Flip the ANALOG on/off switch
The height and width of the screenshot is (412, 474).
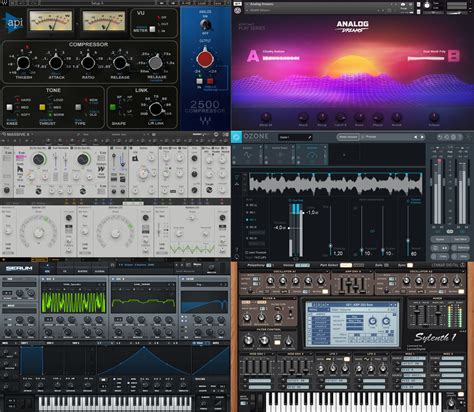coord(205,25)
